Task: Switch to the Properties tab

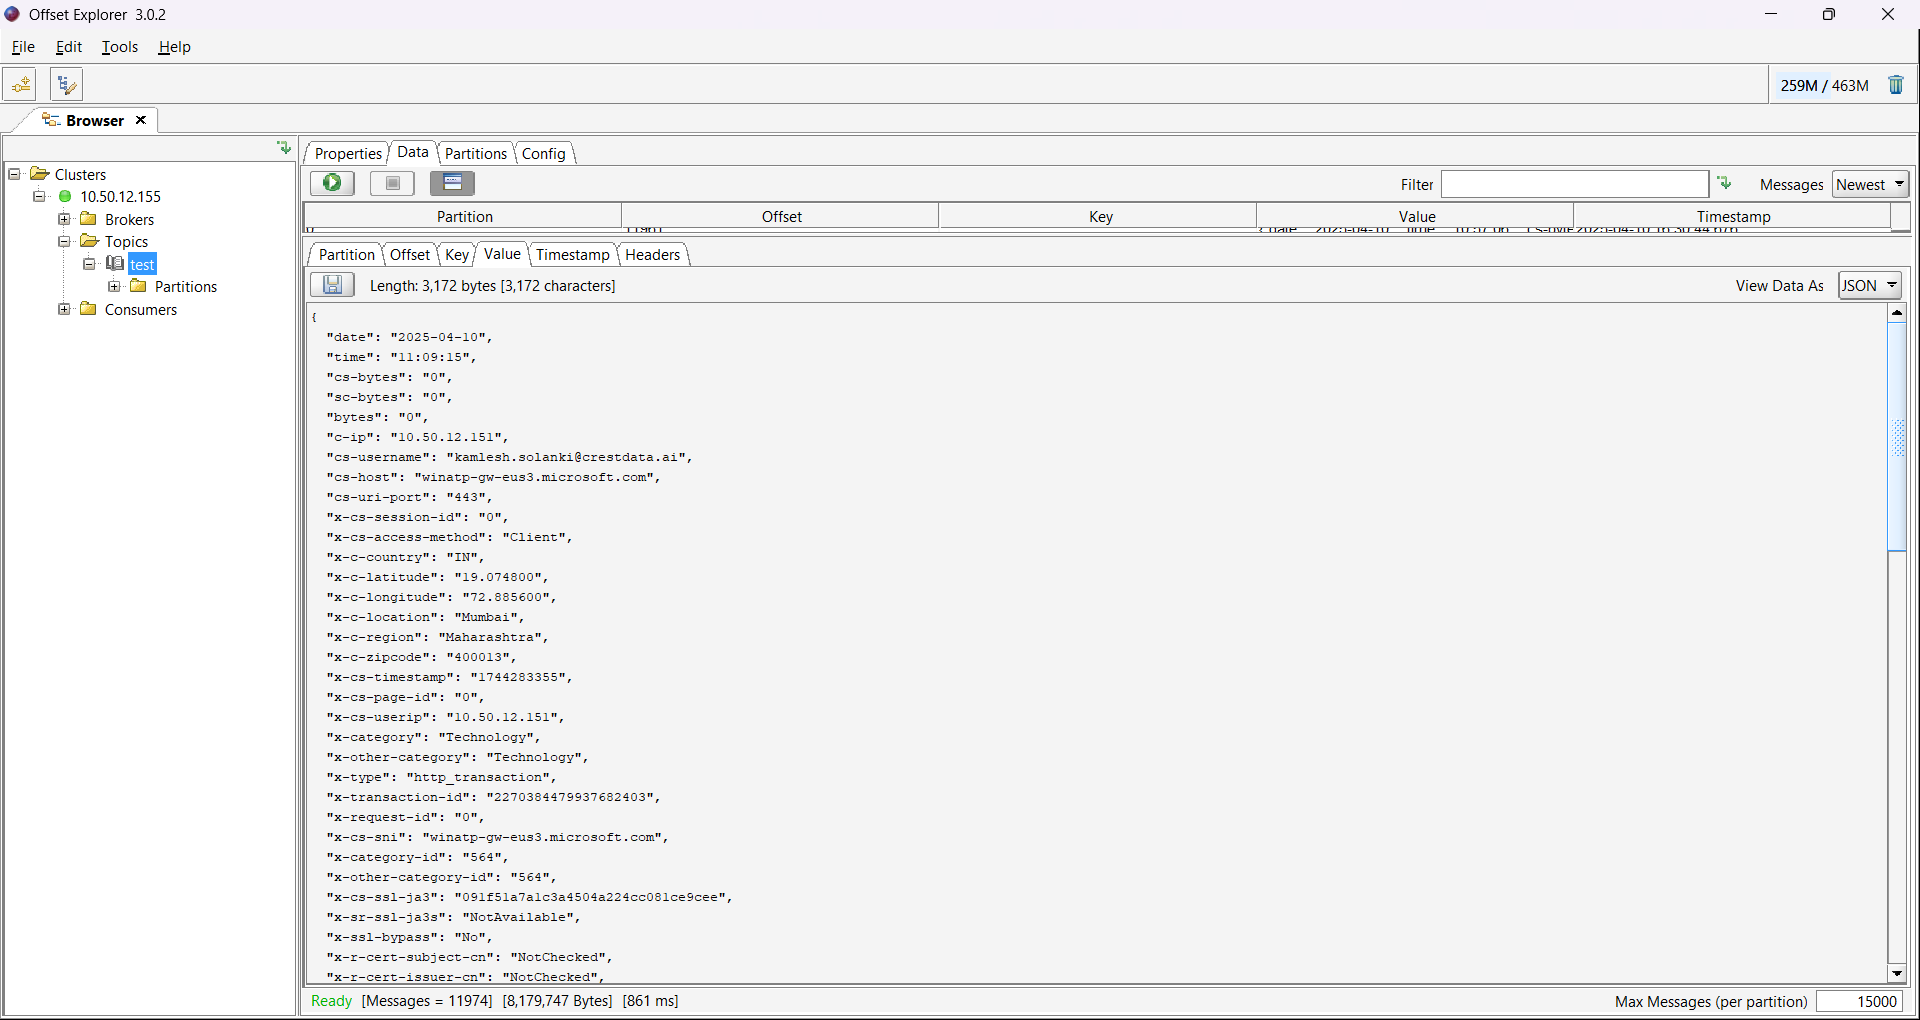Action: point(348,153)
